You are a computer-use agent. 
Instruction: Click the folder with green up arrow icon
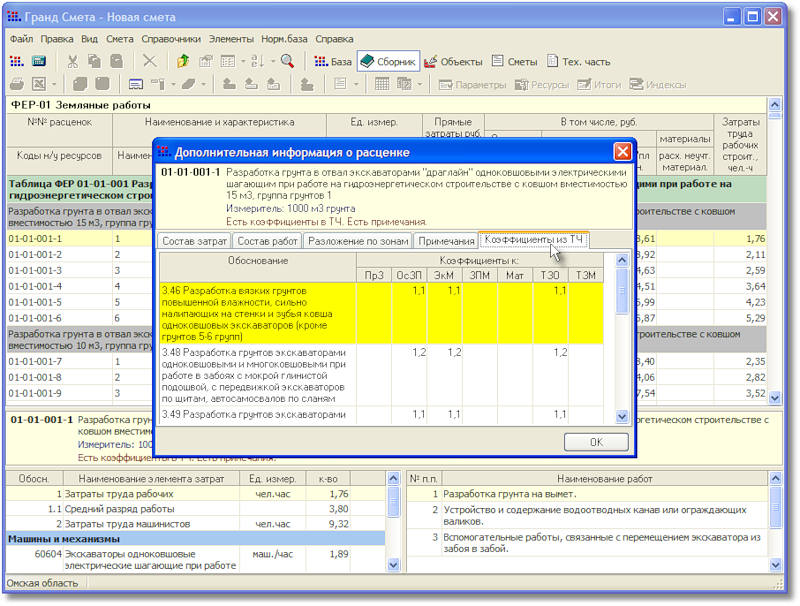tap(183, 62)
